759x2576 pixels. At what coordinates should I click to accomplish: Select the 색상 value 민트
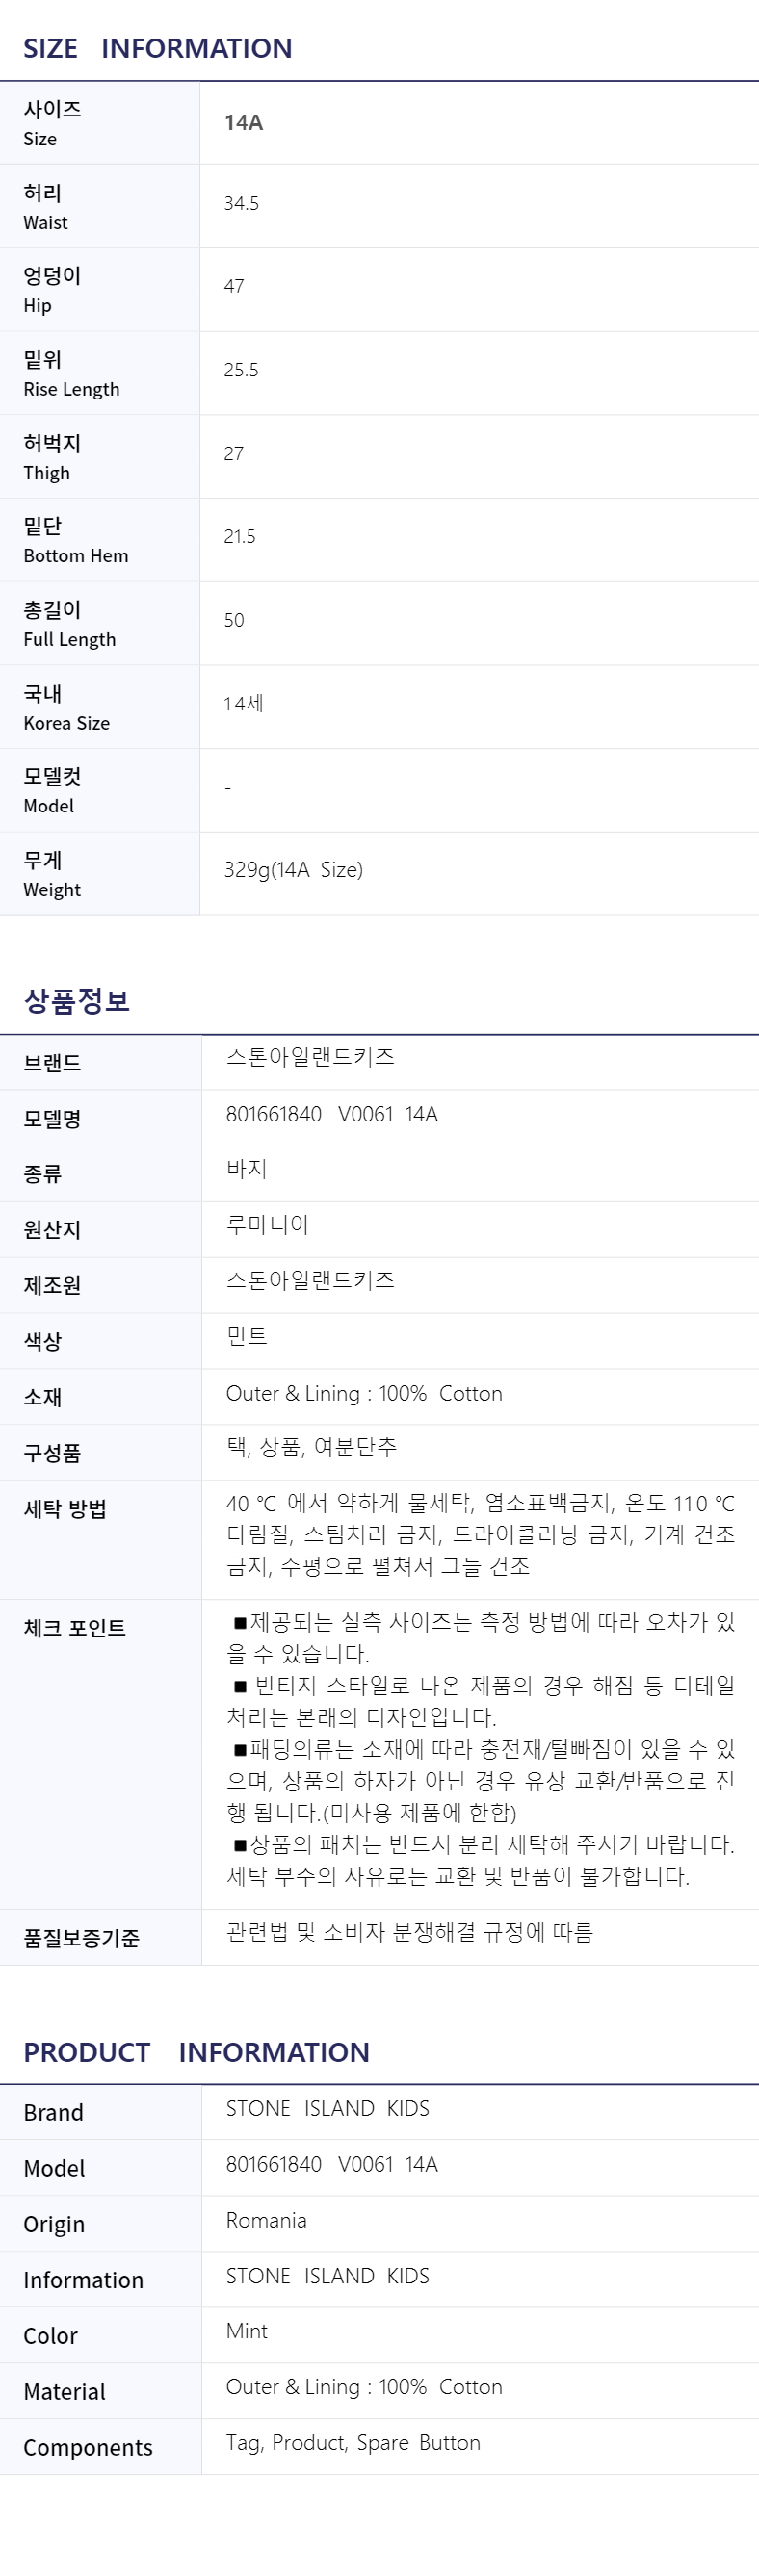pyautogui.click(x=247, y=1336)
